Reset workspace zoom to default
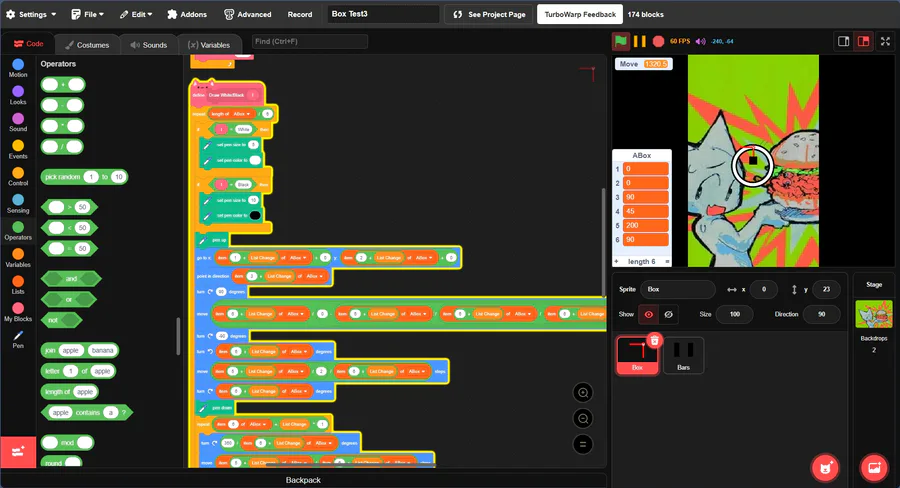The width and height of the screenshot is (900, 488). pos(583,444)
